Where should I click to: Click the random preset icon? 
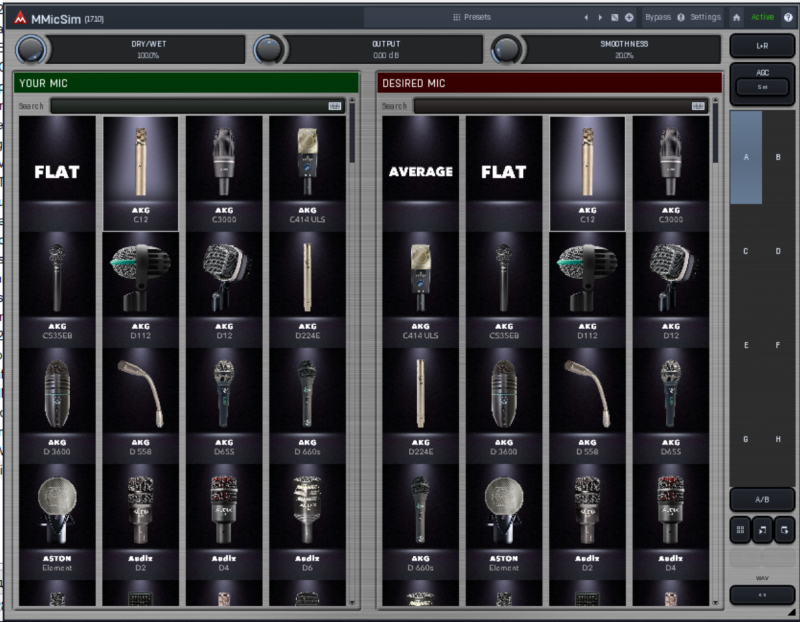tap(615, 17)
